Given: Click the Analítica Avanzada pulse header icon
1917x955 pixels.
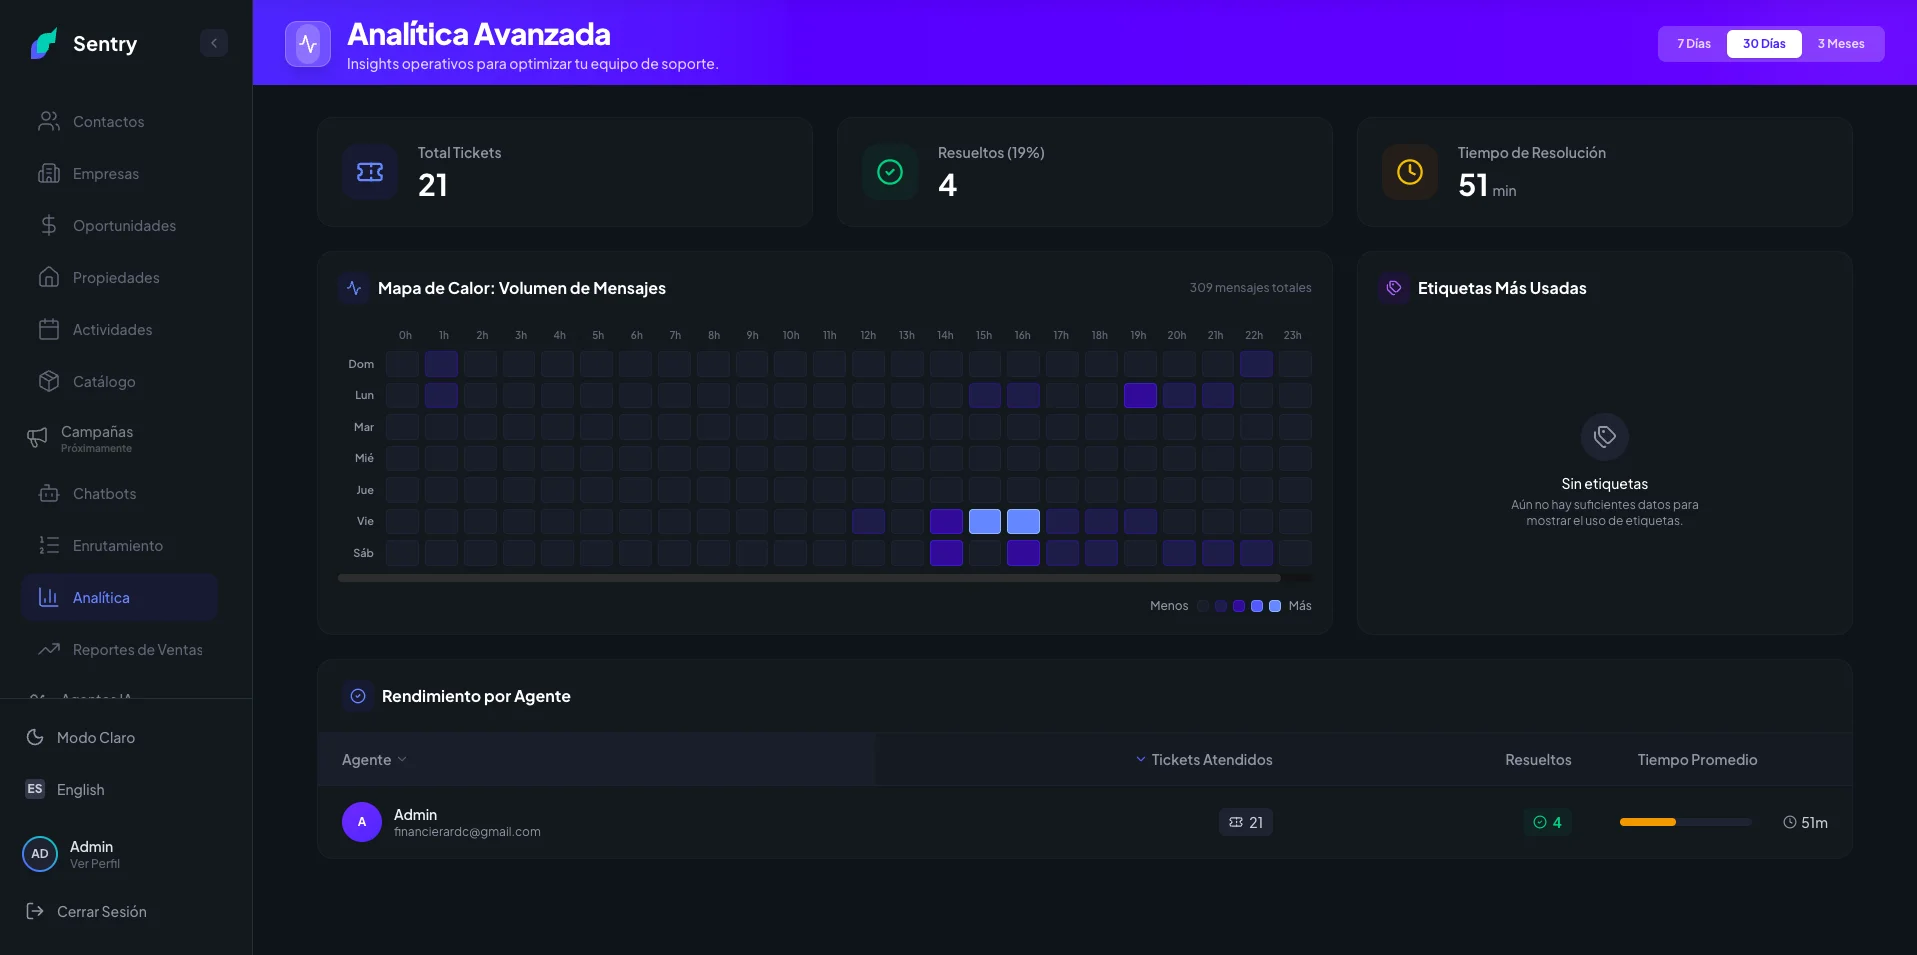Looking at the screenshot, I should tap(308, 44).
